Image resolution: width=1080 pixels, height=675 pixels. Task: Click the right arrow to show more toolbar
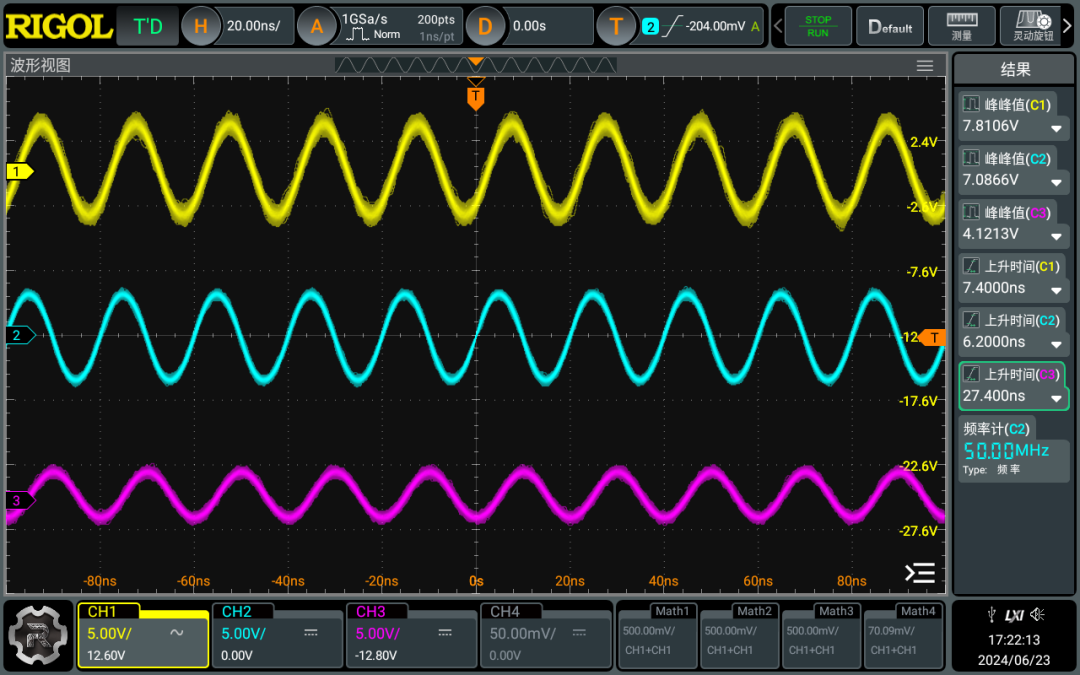(1068, 26)
